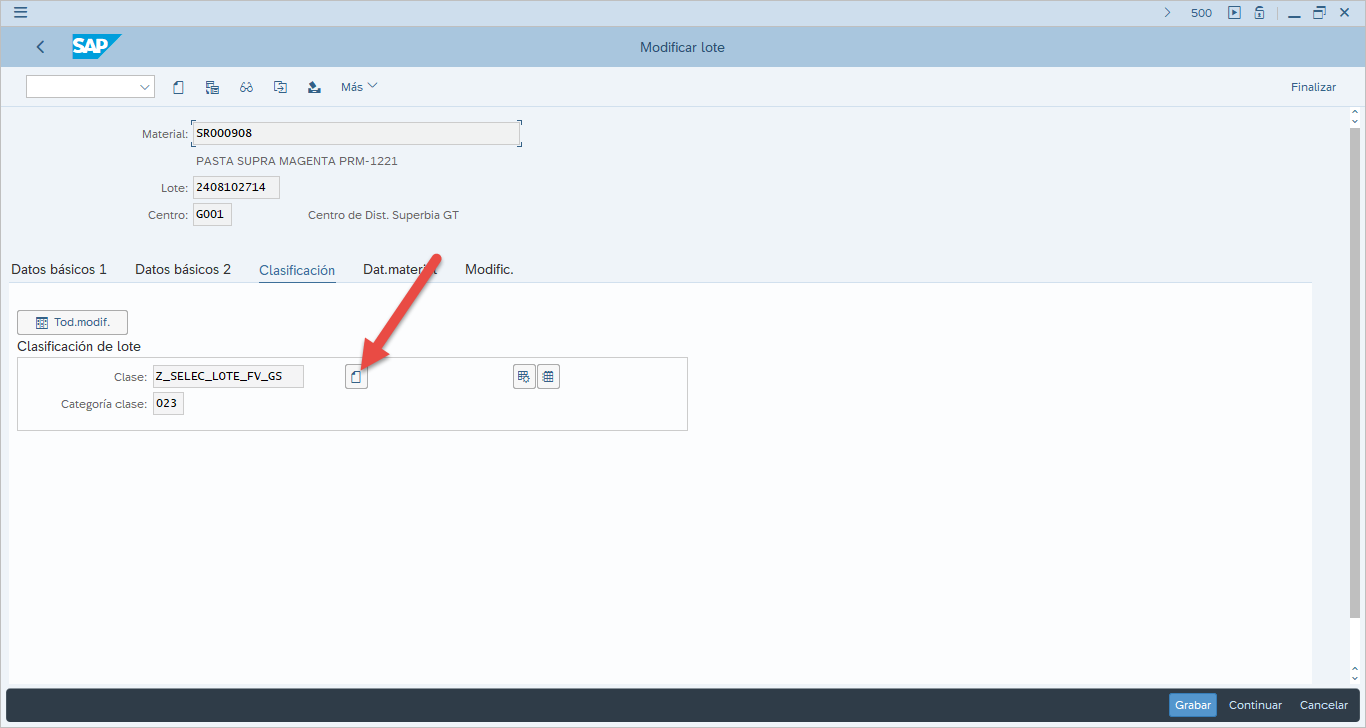The height and width of the screenshot is (728, 1366).
Task: Click the grid table icon in classification box
Action: (x=548, y=377)
